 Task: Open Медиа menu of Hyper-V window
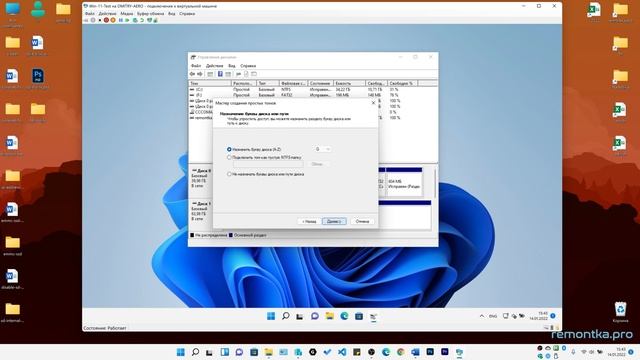[127, 14]
